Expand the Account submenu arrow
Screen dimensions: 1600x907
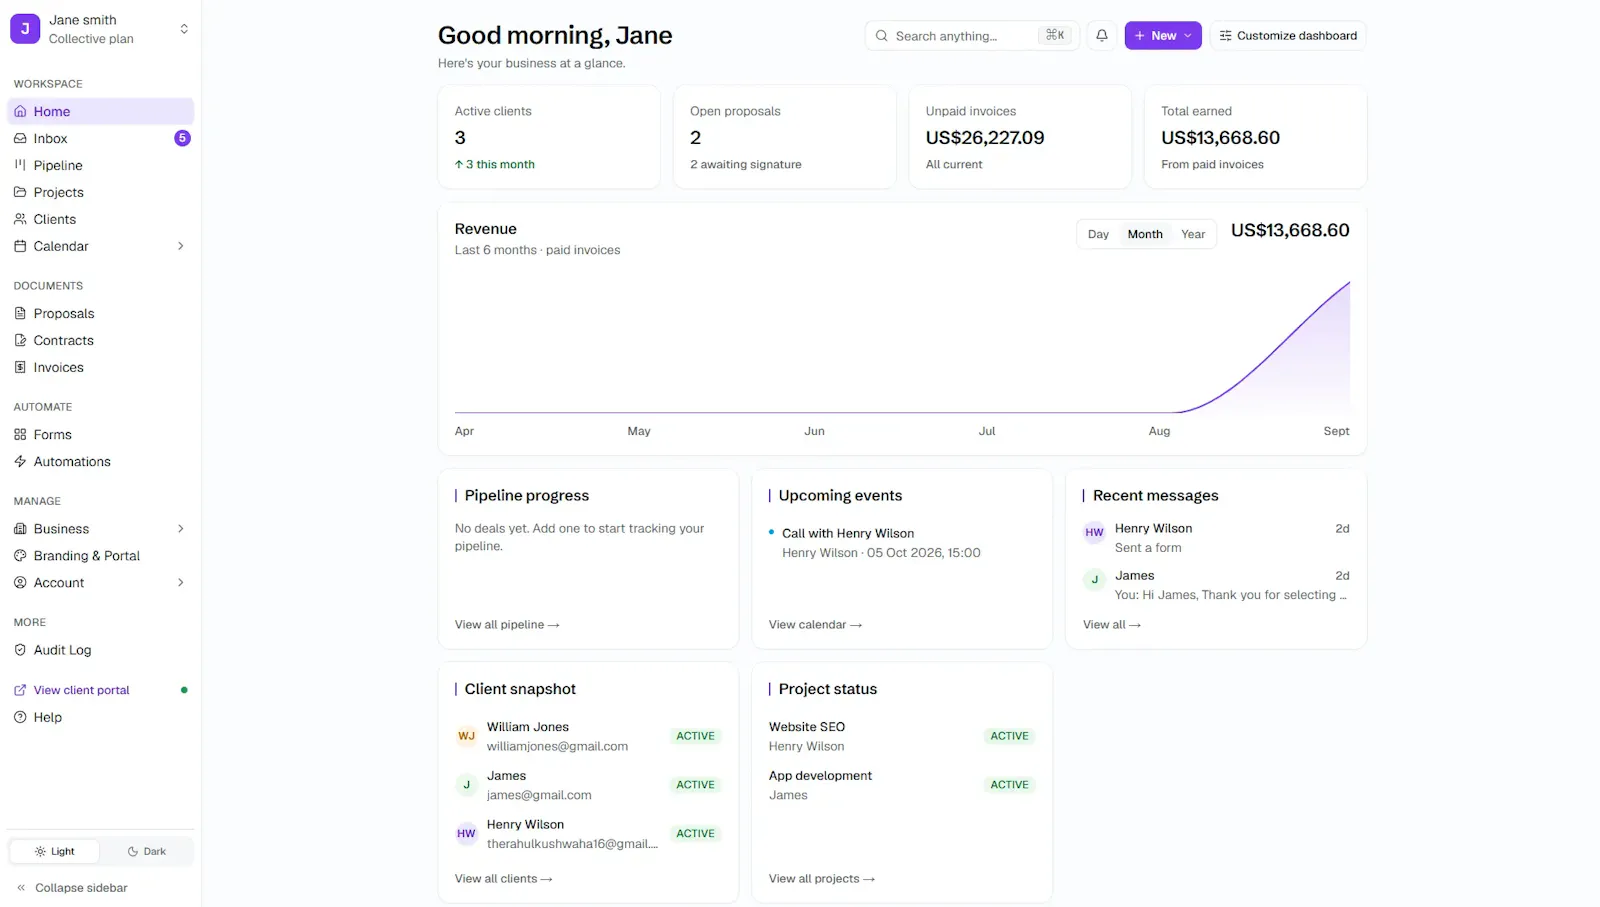pos(181,582)
